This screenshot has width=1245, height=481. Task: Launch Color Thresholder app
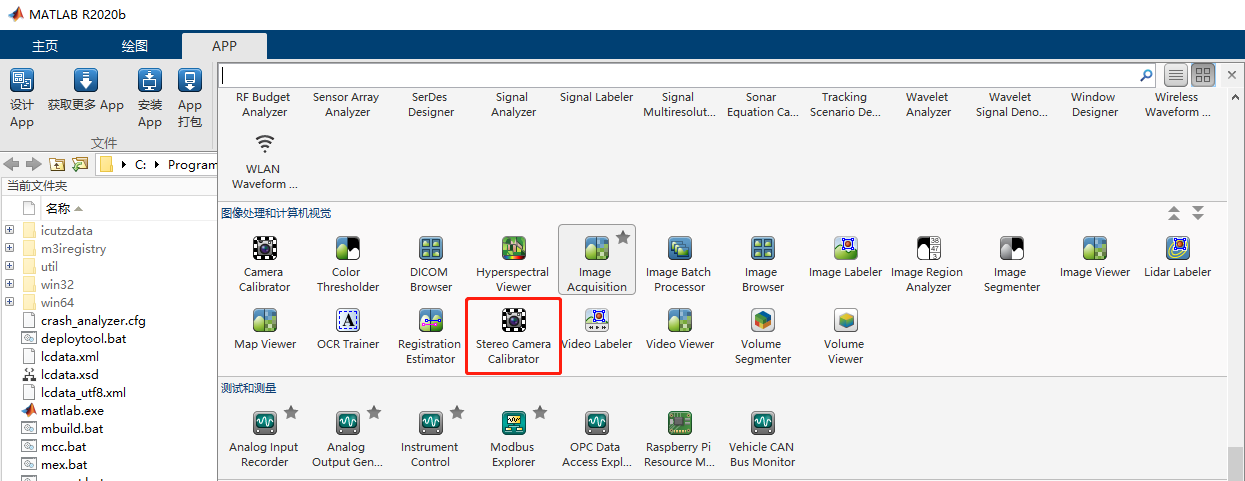[x=347, y=262]
